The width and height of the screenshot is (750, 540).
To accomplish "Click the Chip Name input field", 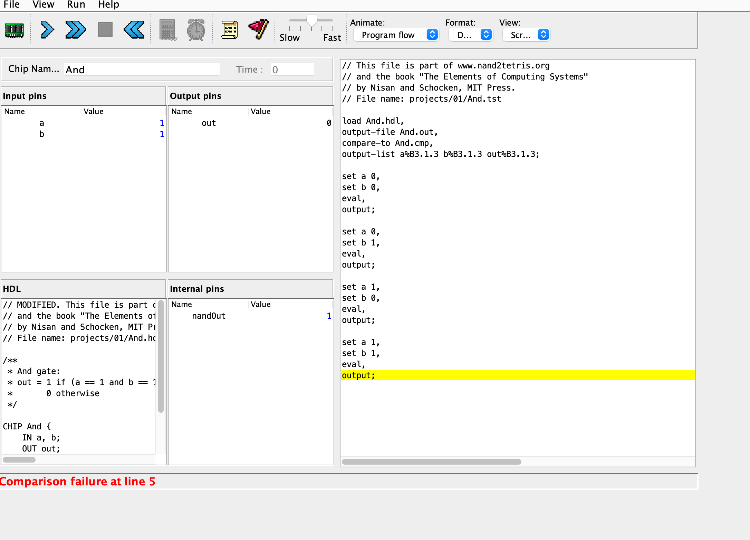I will (x=142, y=70).
